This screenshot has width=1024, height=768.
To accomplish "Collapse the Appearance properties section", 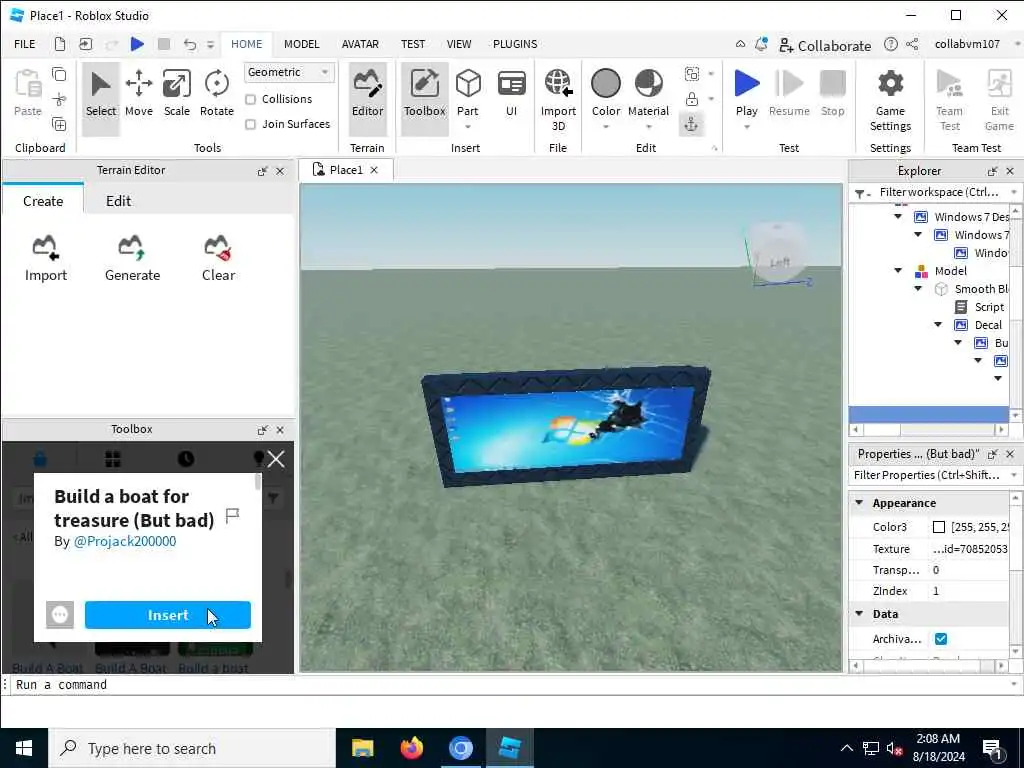I will click(x=859, y=503).
